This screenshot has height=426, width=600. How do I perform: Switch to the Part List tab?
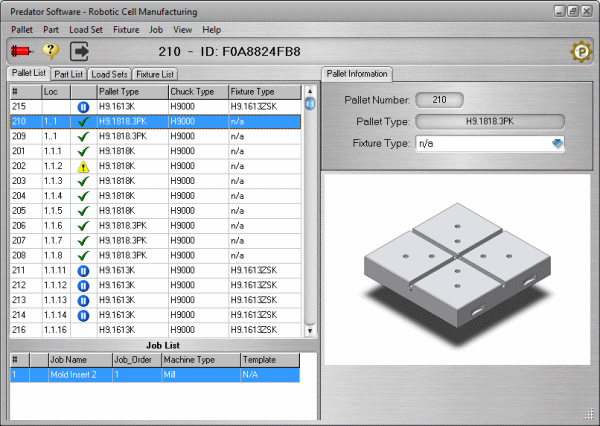click(x=68, y=74)
